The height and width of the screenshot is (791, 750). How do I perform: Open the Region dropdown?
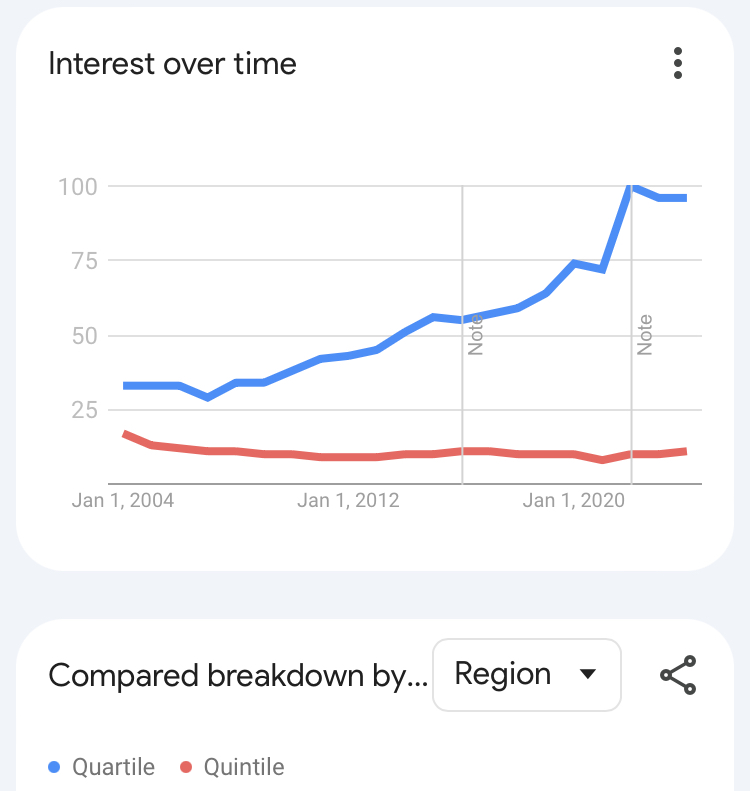tap(527, 675)
